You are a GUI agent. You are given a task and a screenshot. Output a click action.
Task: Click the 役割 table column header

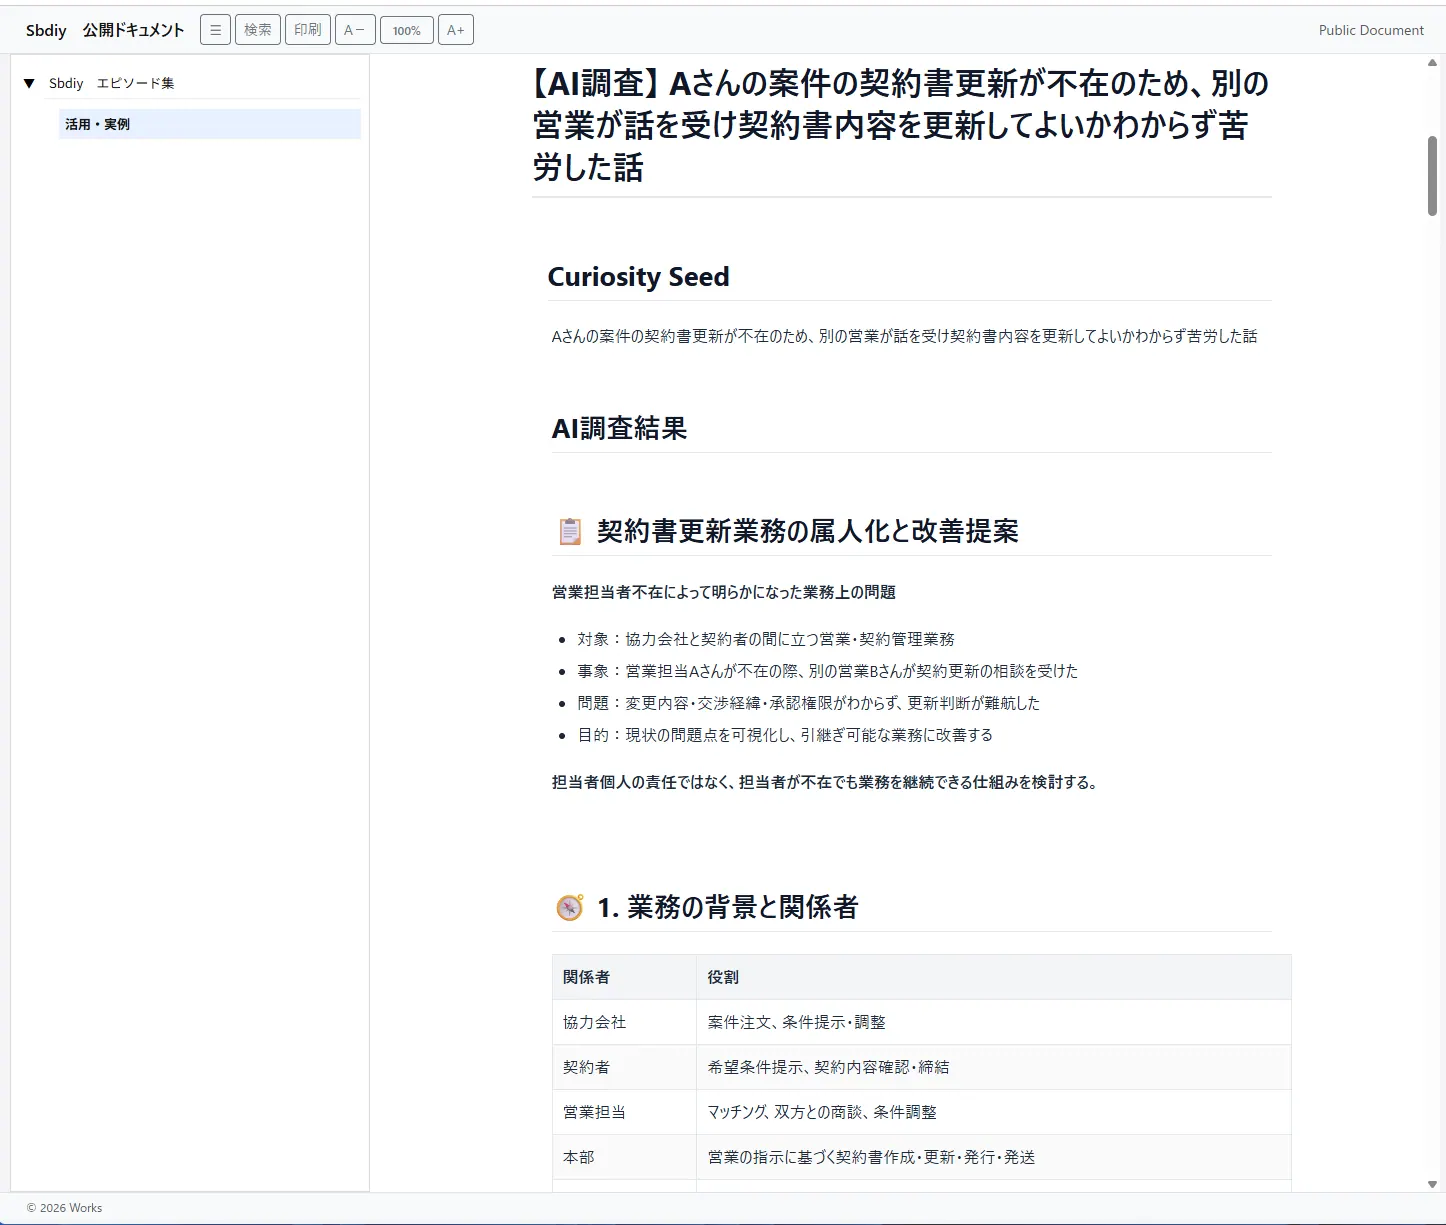994,977
